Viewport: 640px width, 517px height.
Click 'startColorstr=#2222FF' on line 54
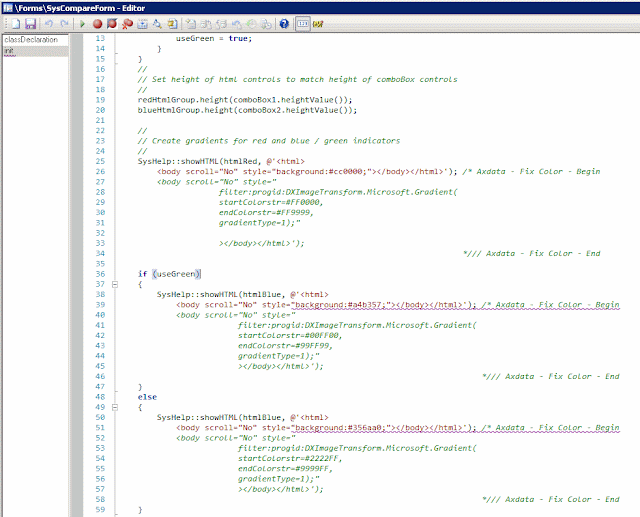click(x=290, y=458)
